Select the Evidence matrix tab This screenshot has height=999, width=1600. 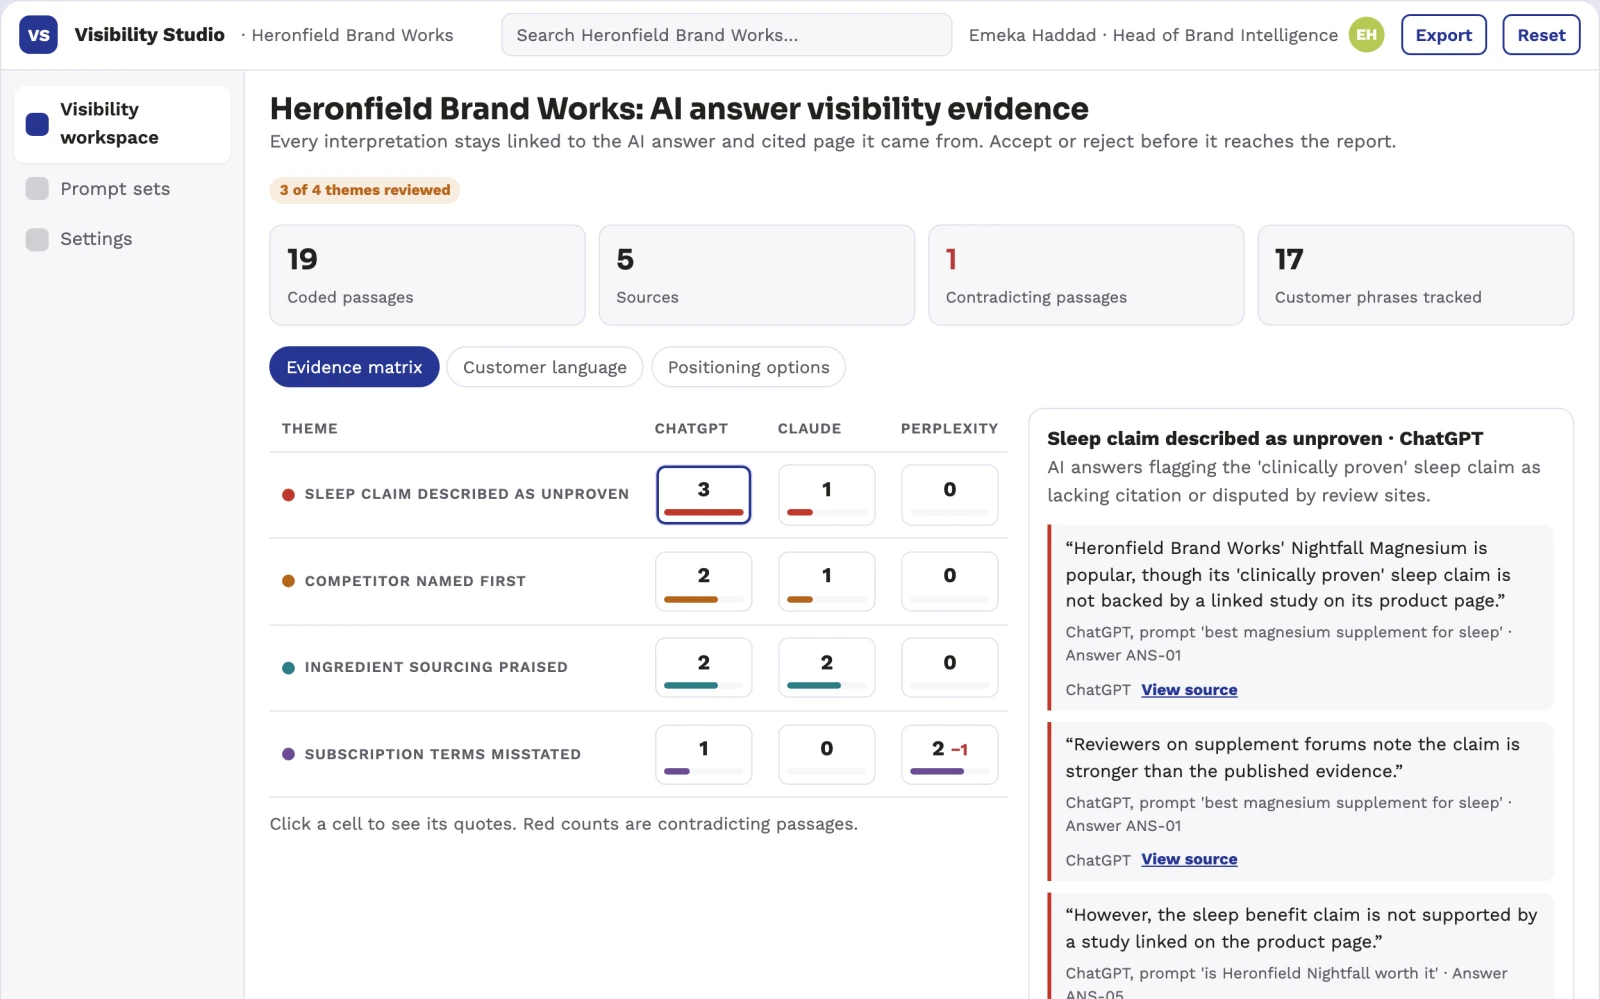point(354,367)
